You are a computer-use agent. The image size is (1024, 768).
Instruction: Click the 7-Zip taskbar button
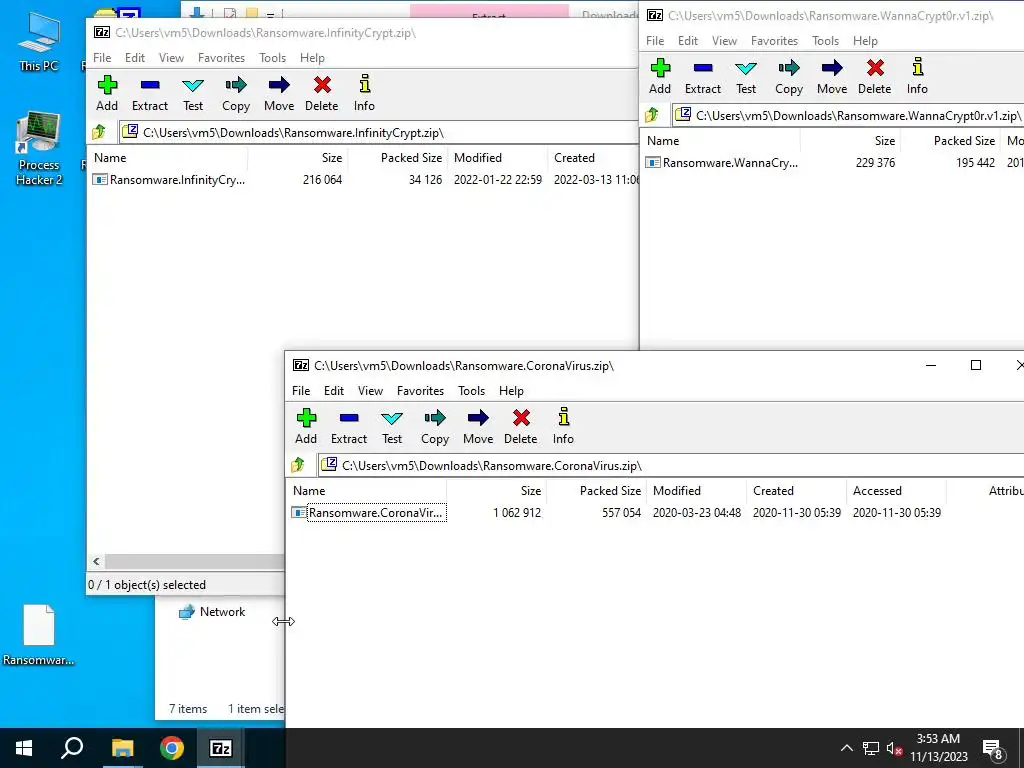tap(221, 748)
